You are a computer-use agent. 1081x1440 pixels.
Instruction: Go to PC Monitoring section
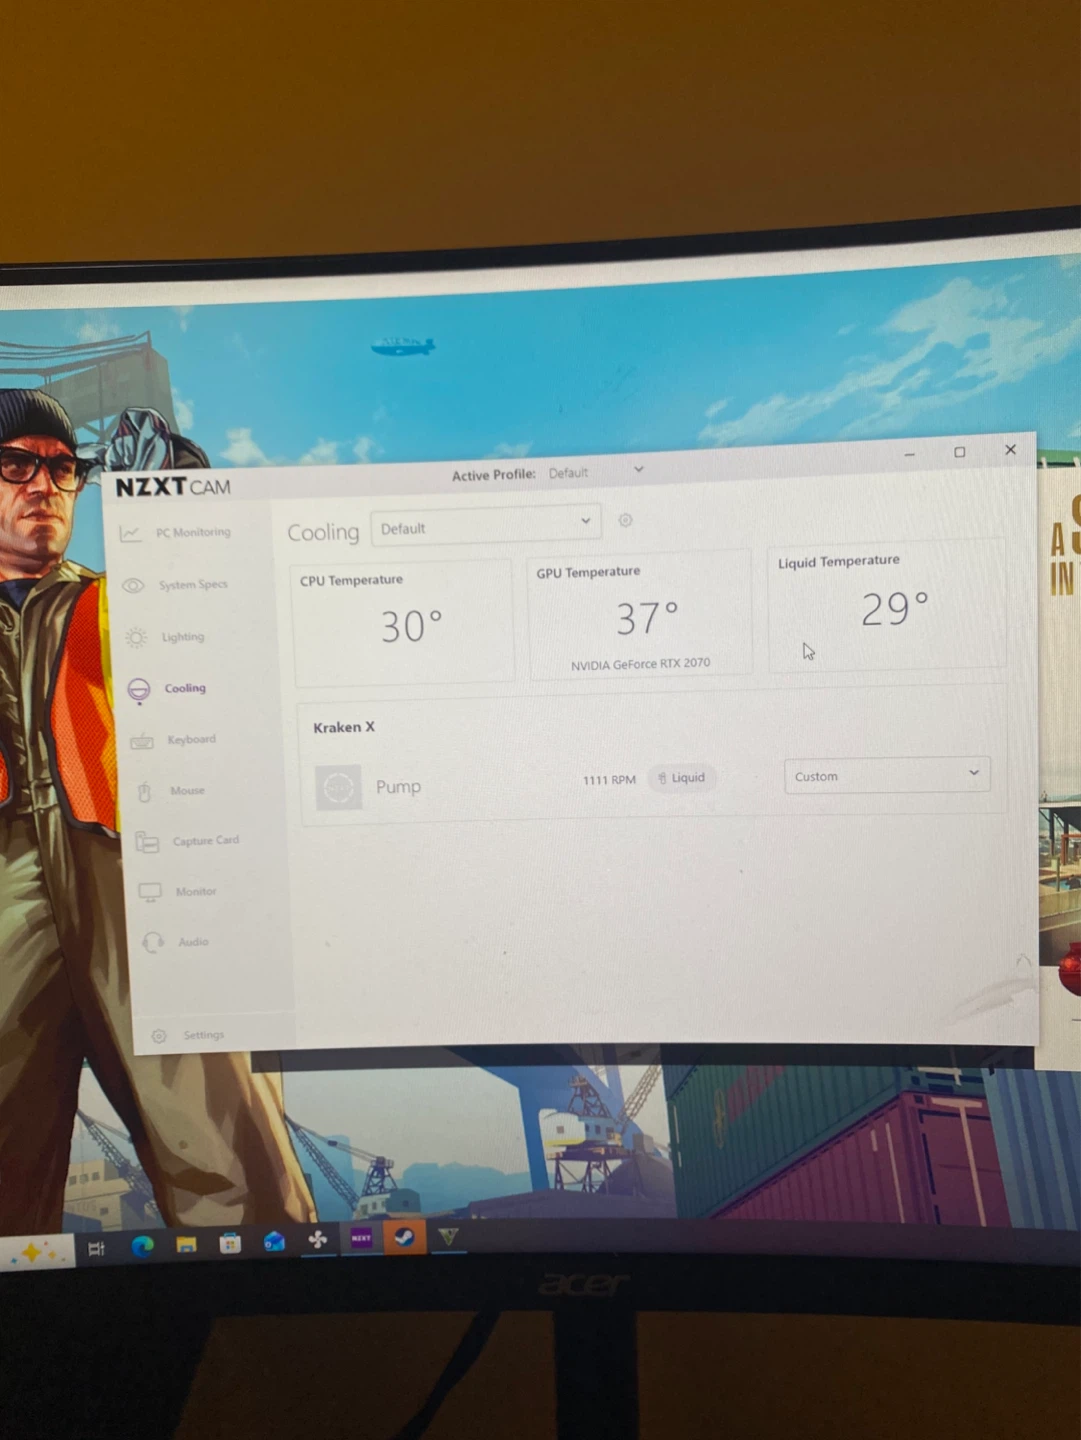pyautogui.click(x=193, y=532)
